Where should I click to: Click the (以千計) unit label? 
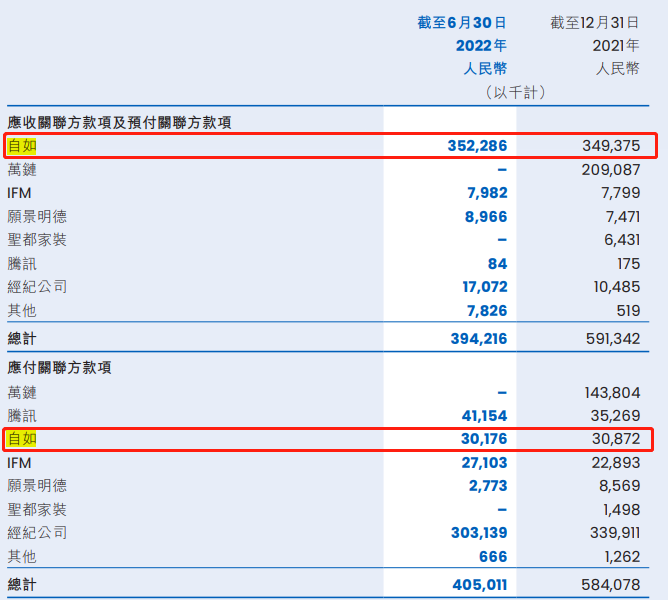515,92
